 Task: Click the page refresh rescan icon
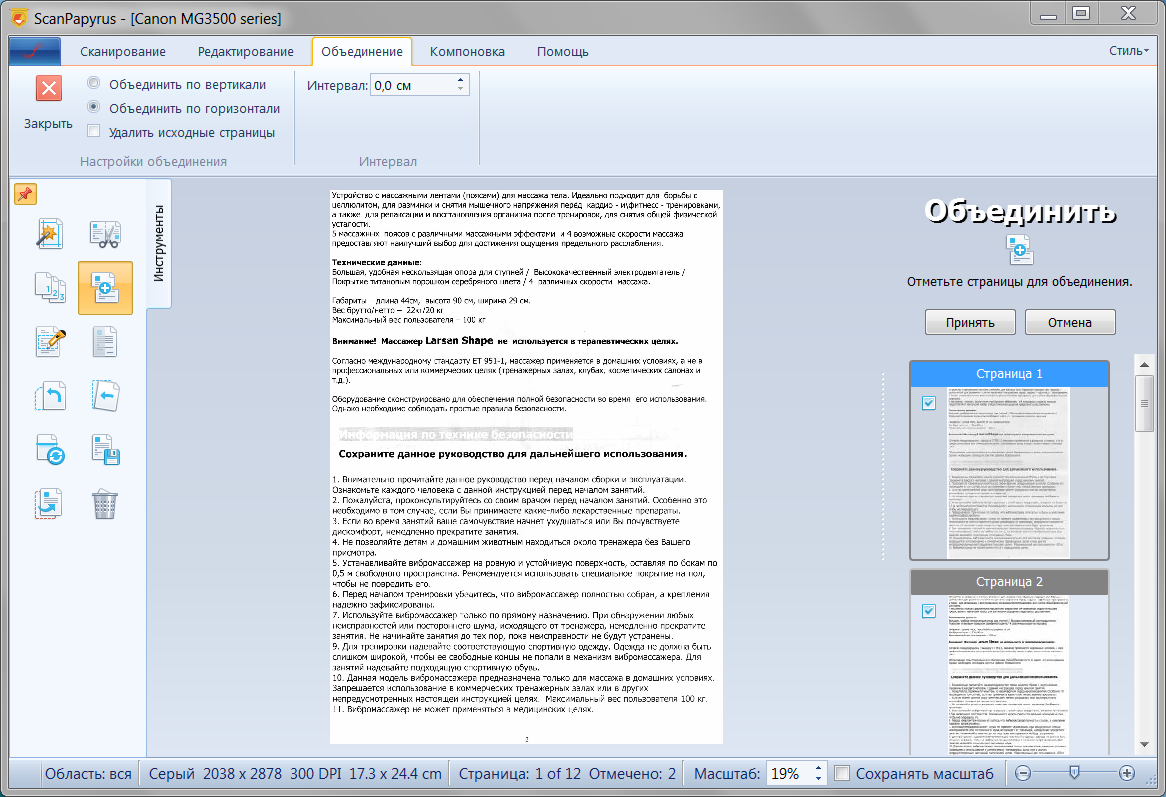(x=50, y=450)
